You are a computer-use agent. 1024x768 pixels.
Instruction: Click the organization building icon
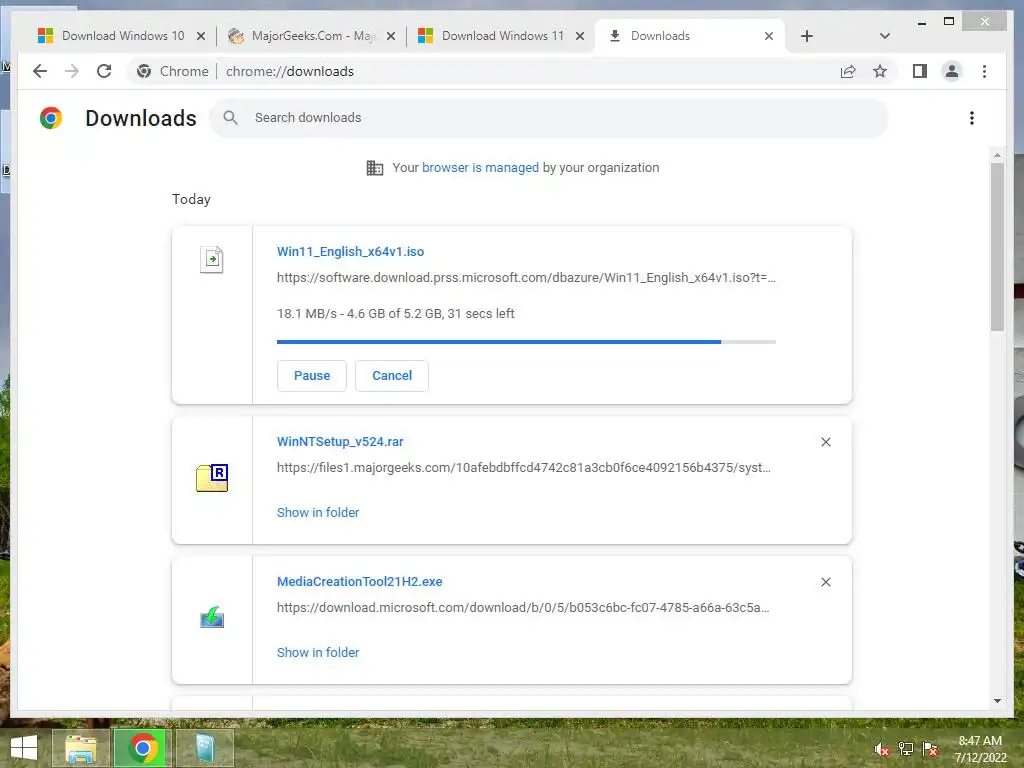point(374,168)
